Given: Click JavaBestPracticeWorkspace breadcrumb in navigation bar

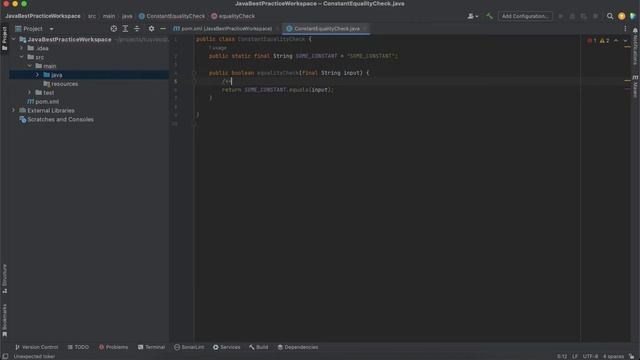Looking at the screenshot, I should [x=43, y=16].
